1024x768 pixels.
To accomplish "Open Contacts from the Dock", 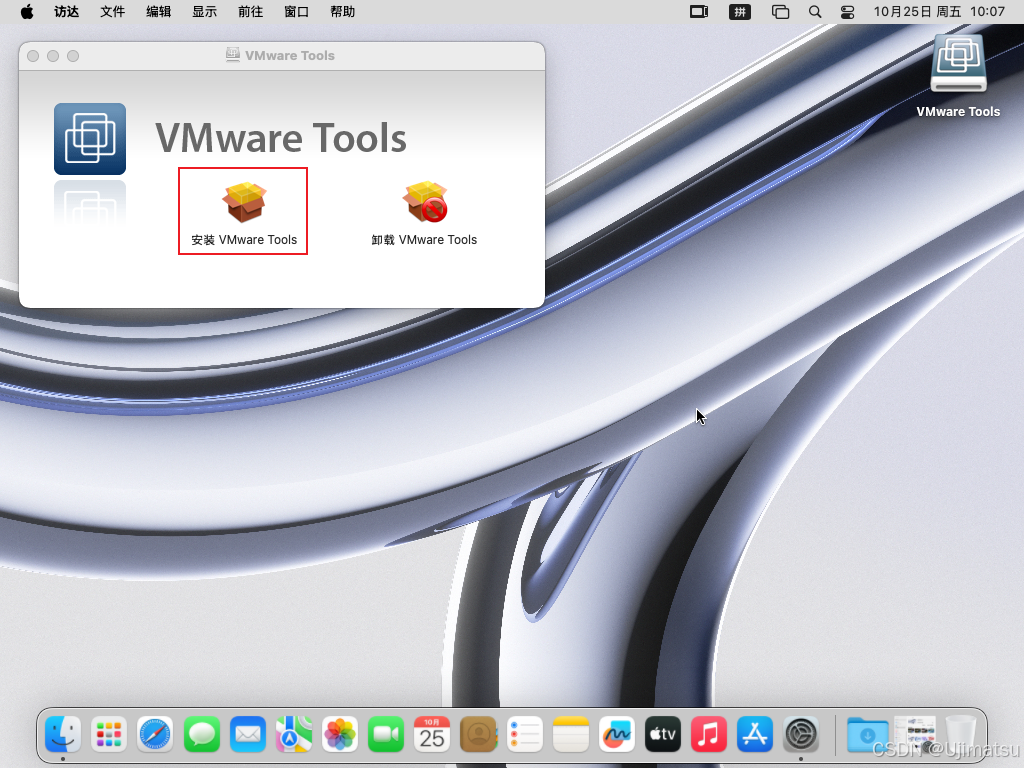I will click(x=479, y=734).
